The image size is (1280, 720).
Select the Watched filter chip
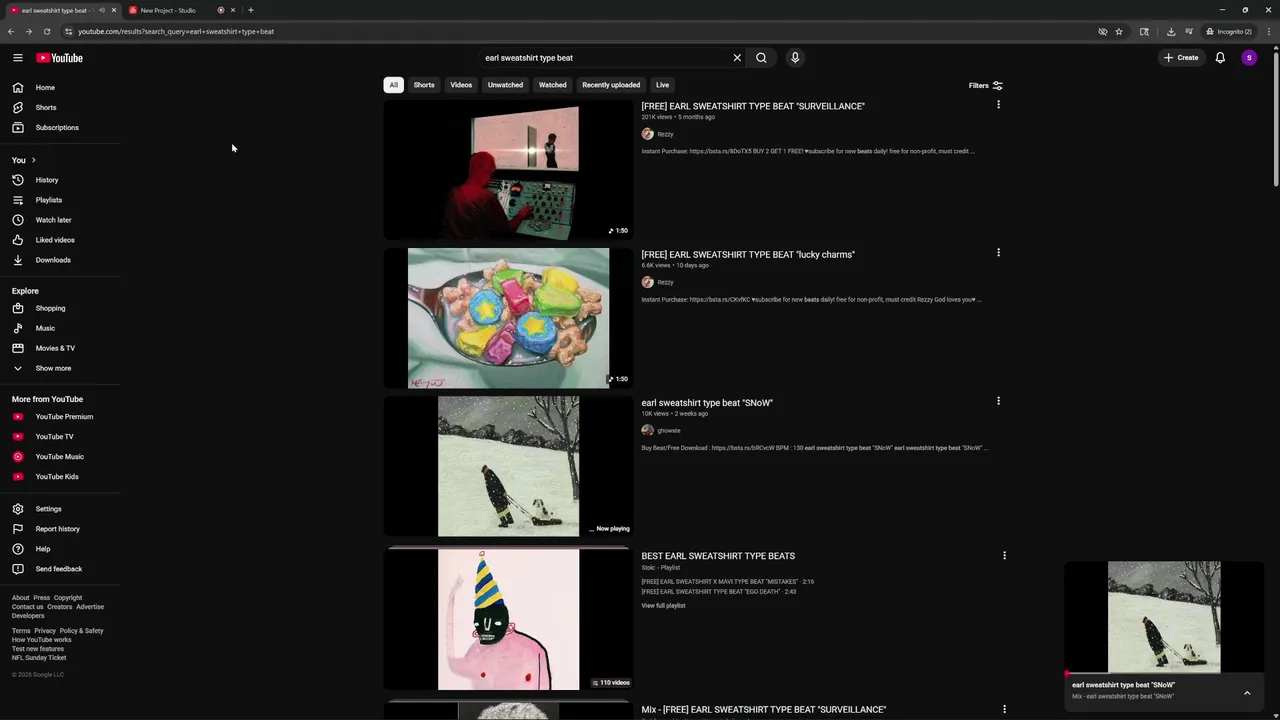(553, 85)
